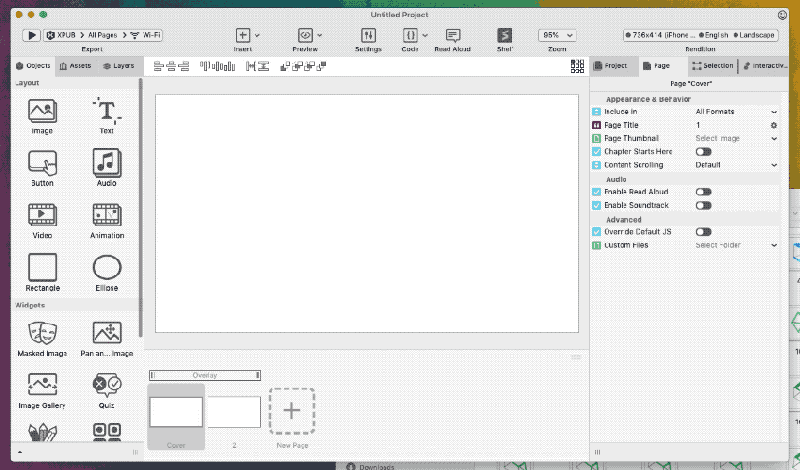Select the Video object
The width and height of the screenshot is (800, 470).
pos(42,221)
